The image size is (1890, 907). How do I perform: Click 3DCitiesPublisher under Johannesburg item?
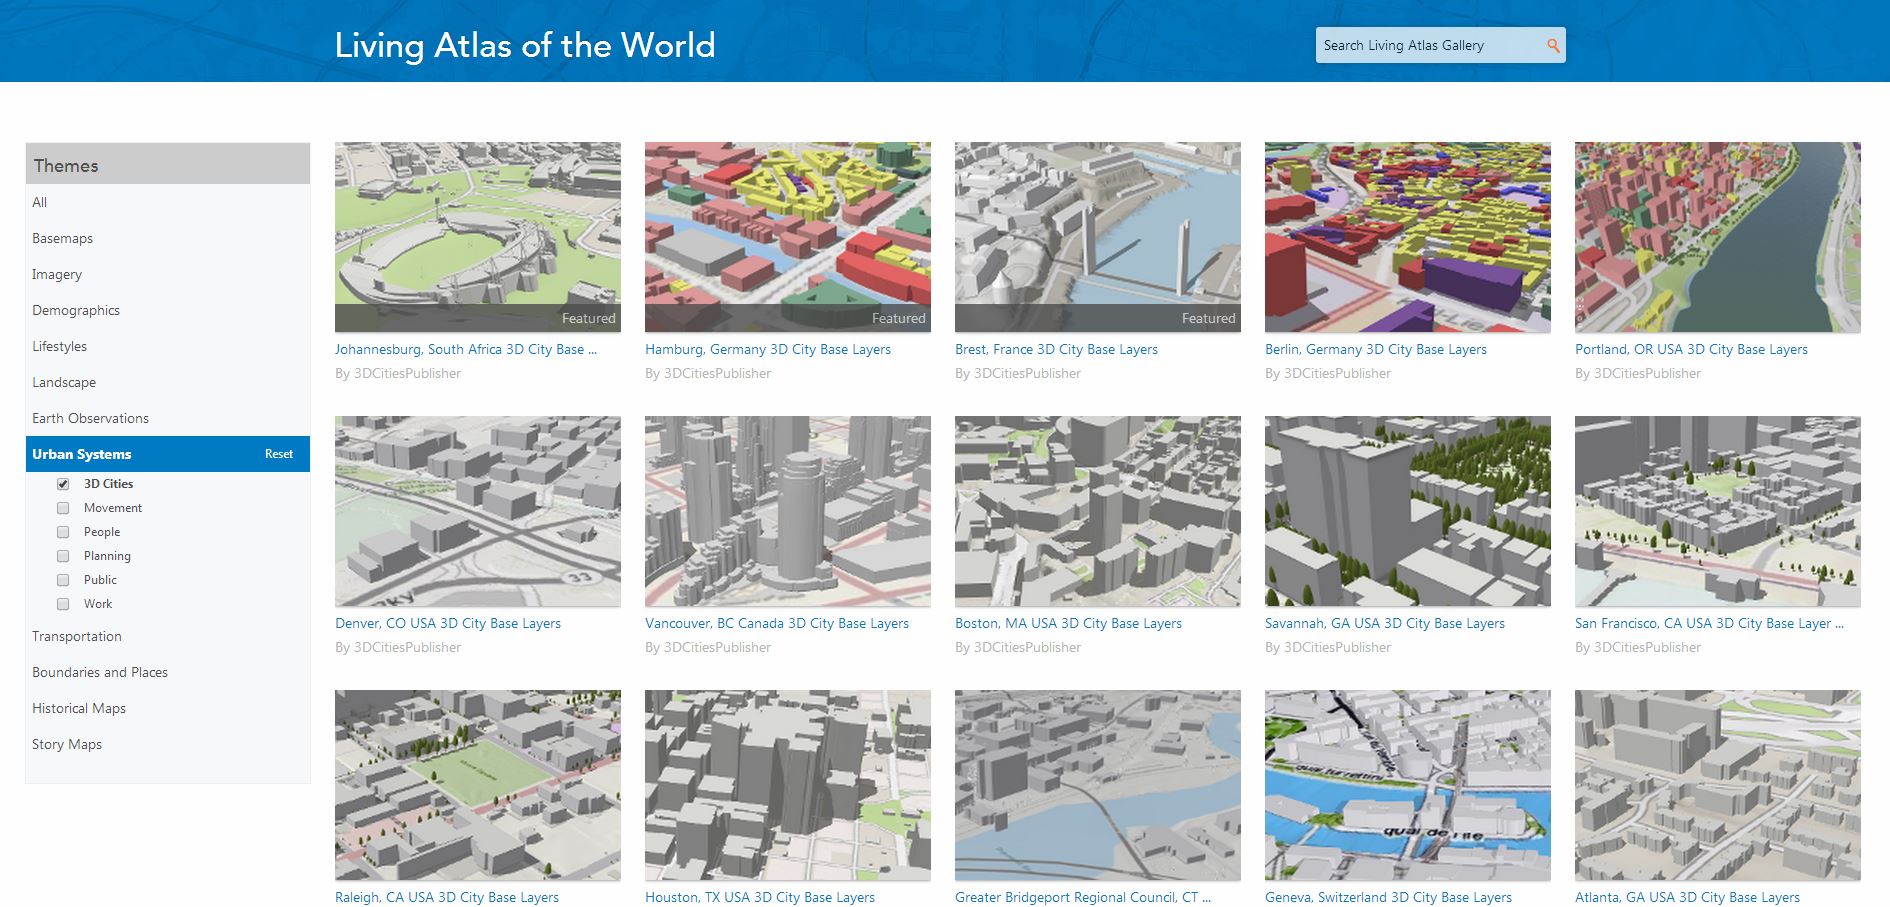tap(408, 373)
